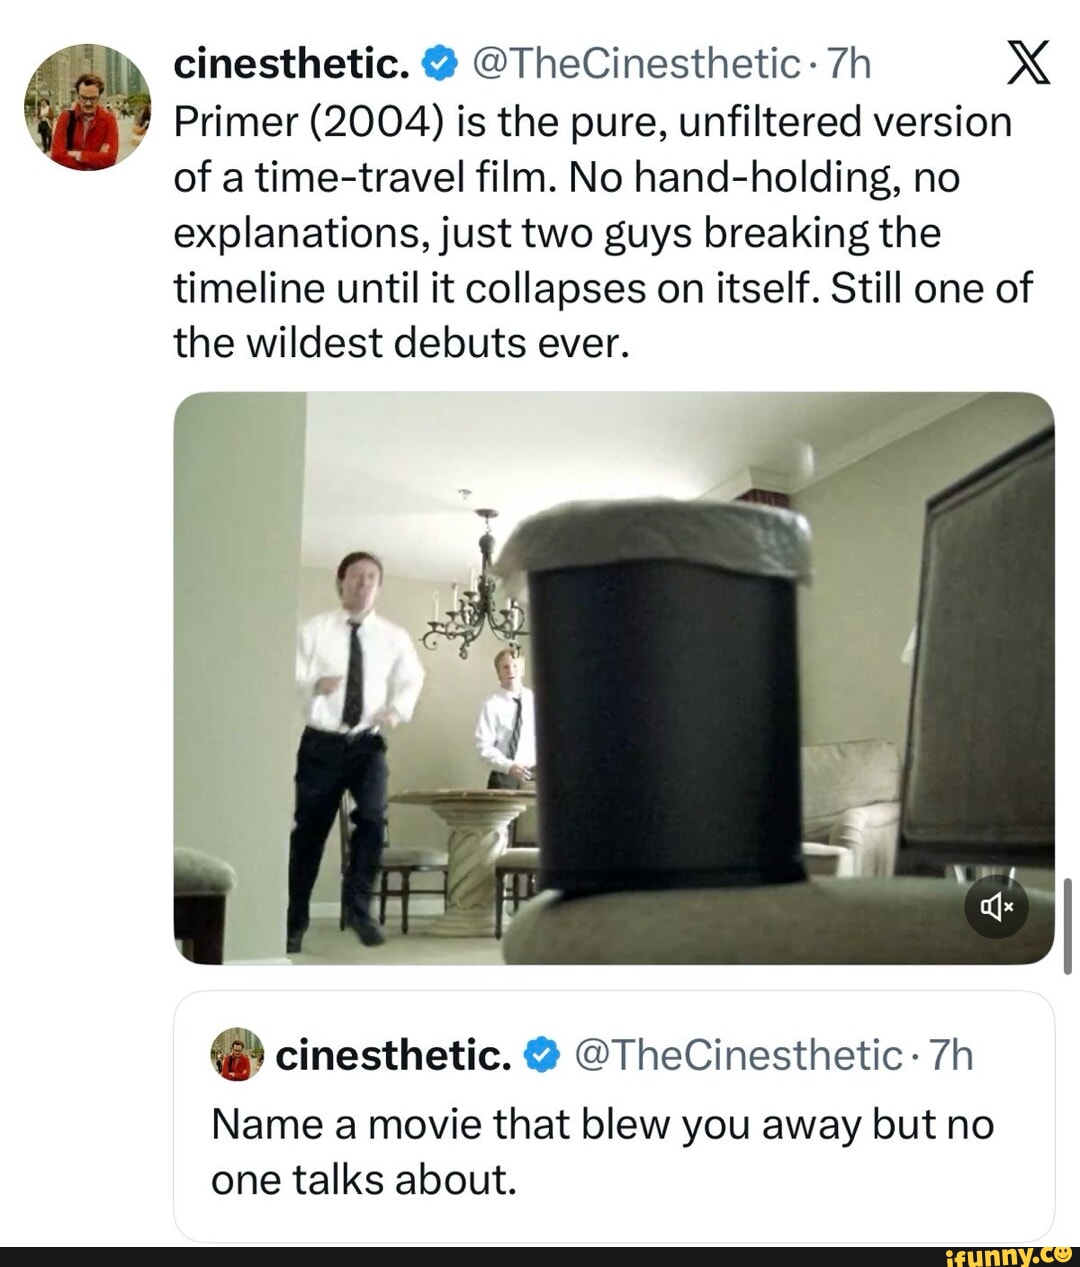
Task: Unmute the video with the speaker icon
Action: [x=997, y=906]
